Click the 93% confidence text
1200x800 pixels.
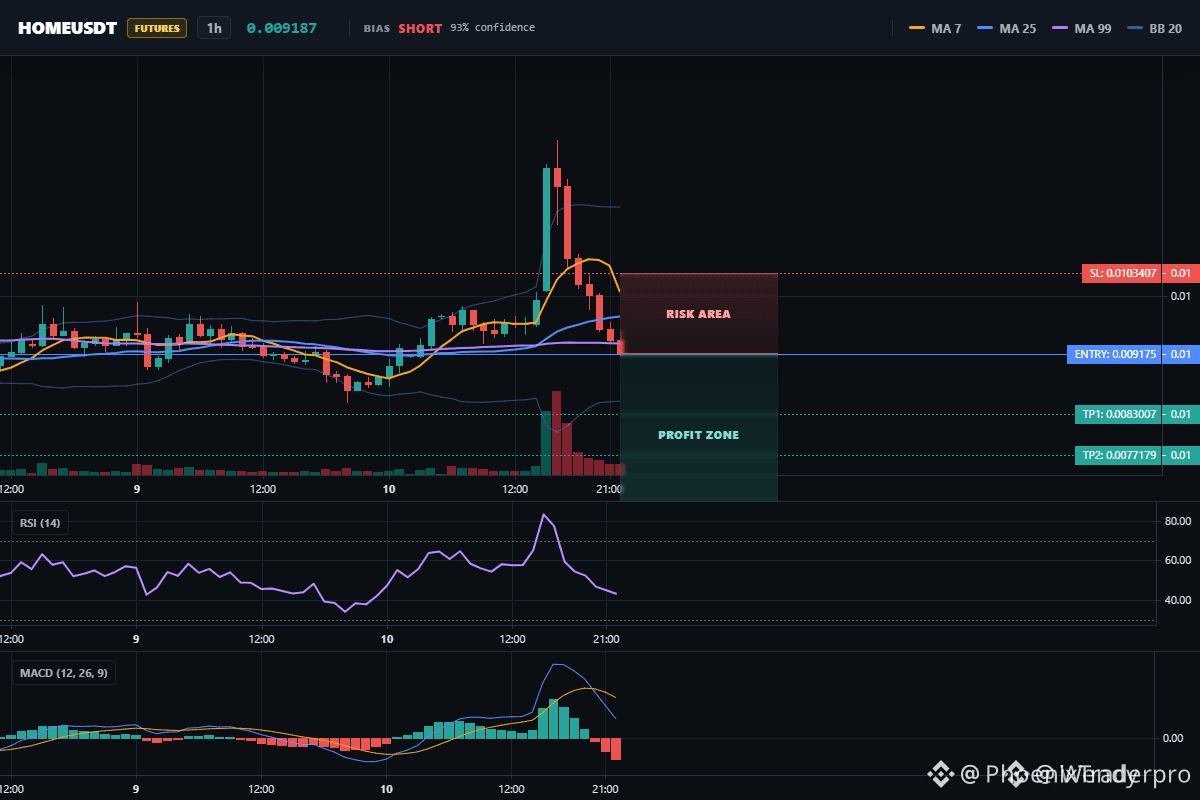[x=492, y=27]
